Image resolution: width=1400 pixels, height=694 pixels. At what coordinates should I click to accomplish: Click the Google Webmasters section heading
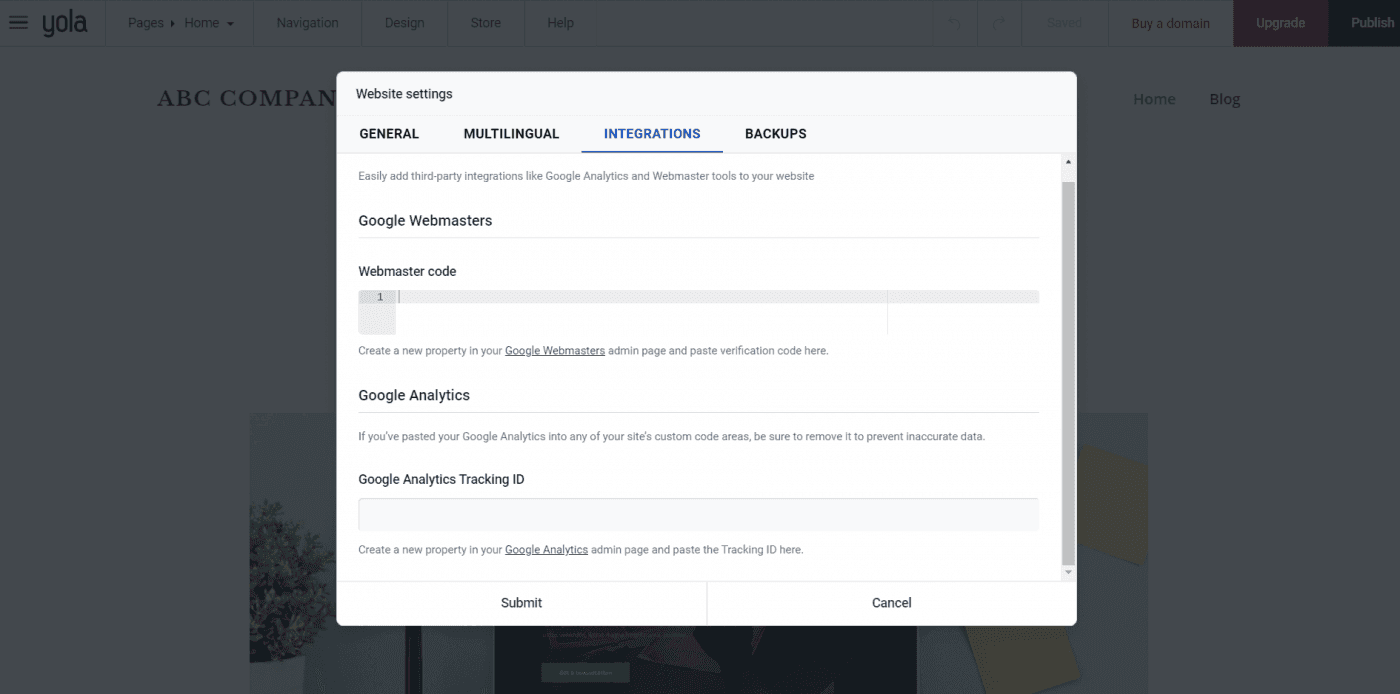(425, 221)
